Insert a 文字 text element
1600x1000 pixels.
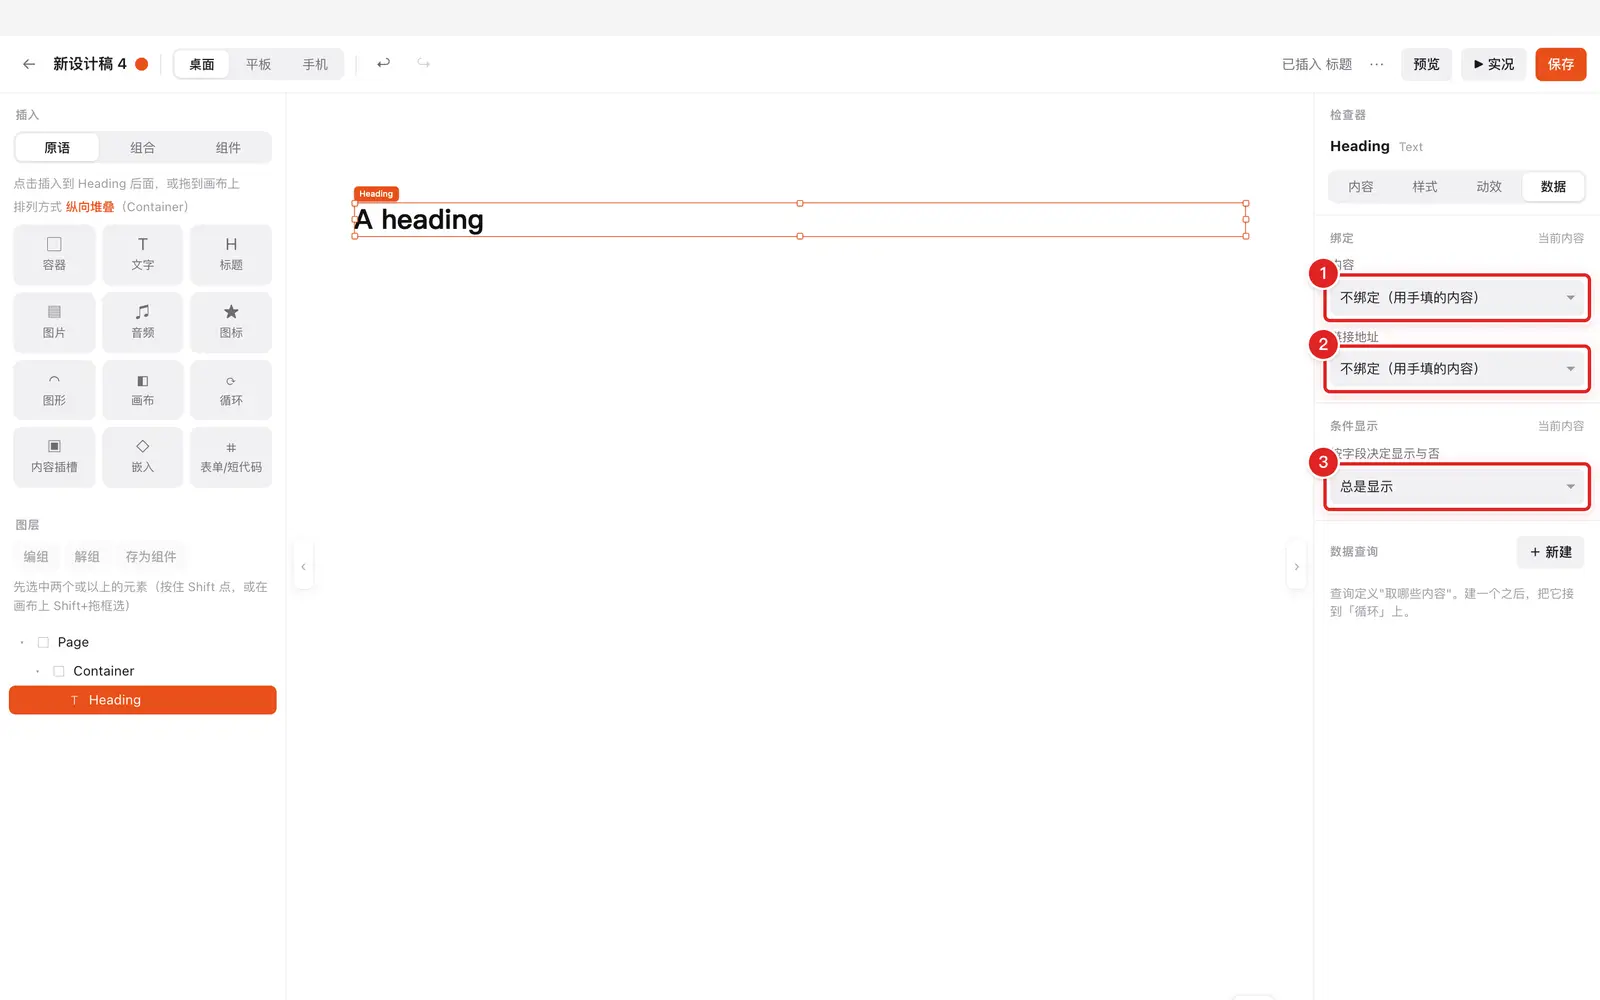pos(143,254)
